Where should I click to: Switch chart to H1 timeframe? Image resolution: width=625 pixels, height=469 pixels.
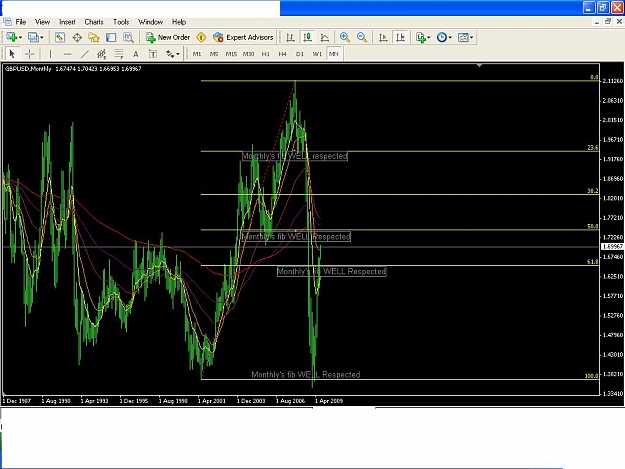(265, 54)
